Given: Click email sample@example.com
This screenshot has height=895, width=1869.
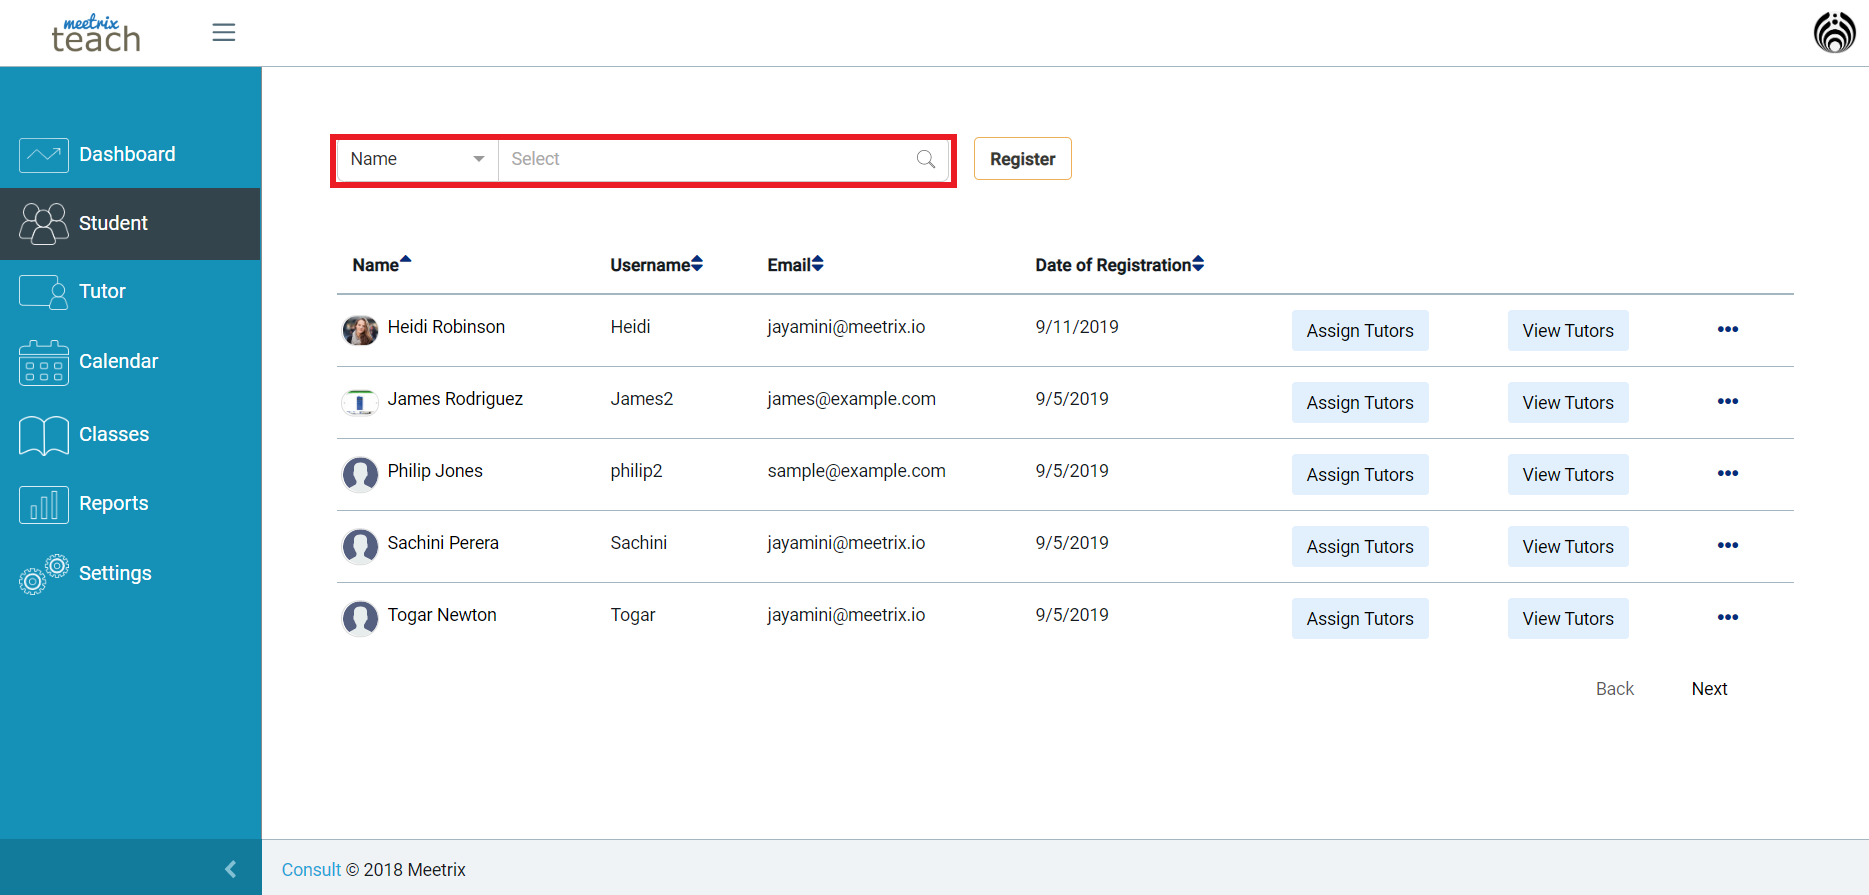Looking at the screenshot, I should pyautogui.click(x=856, y=471).
